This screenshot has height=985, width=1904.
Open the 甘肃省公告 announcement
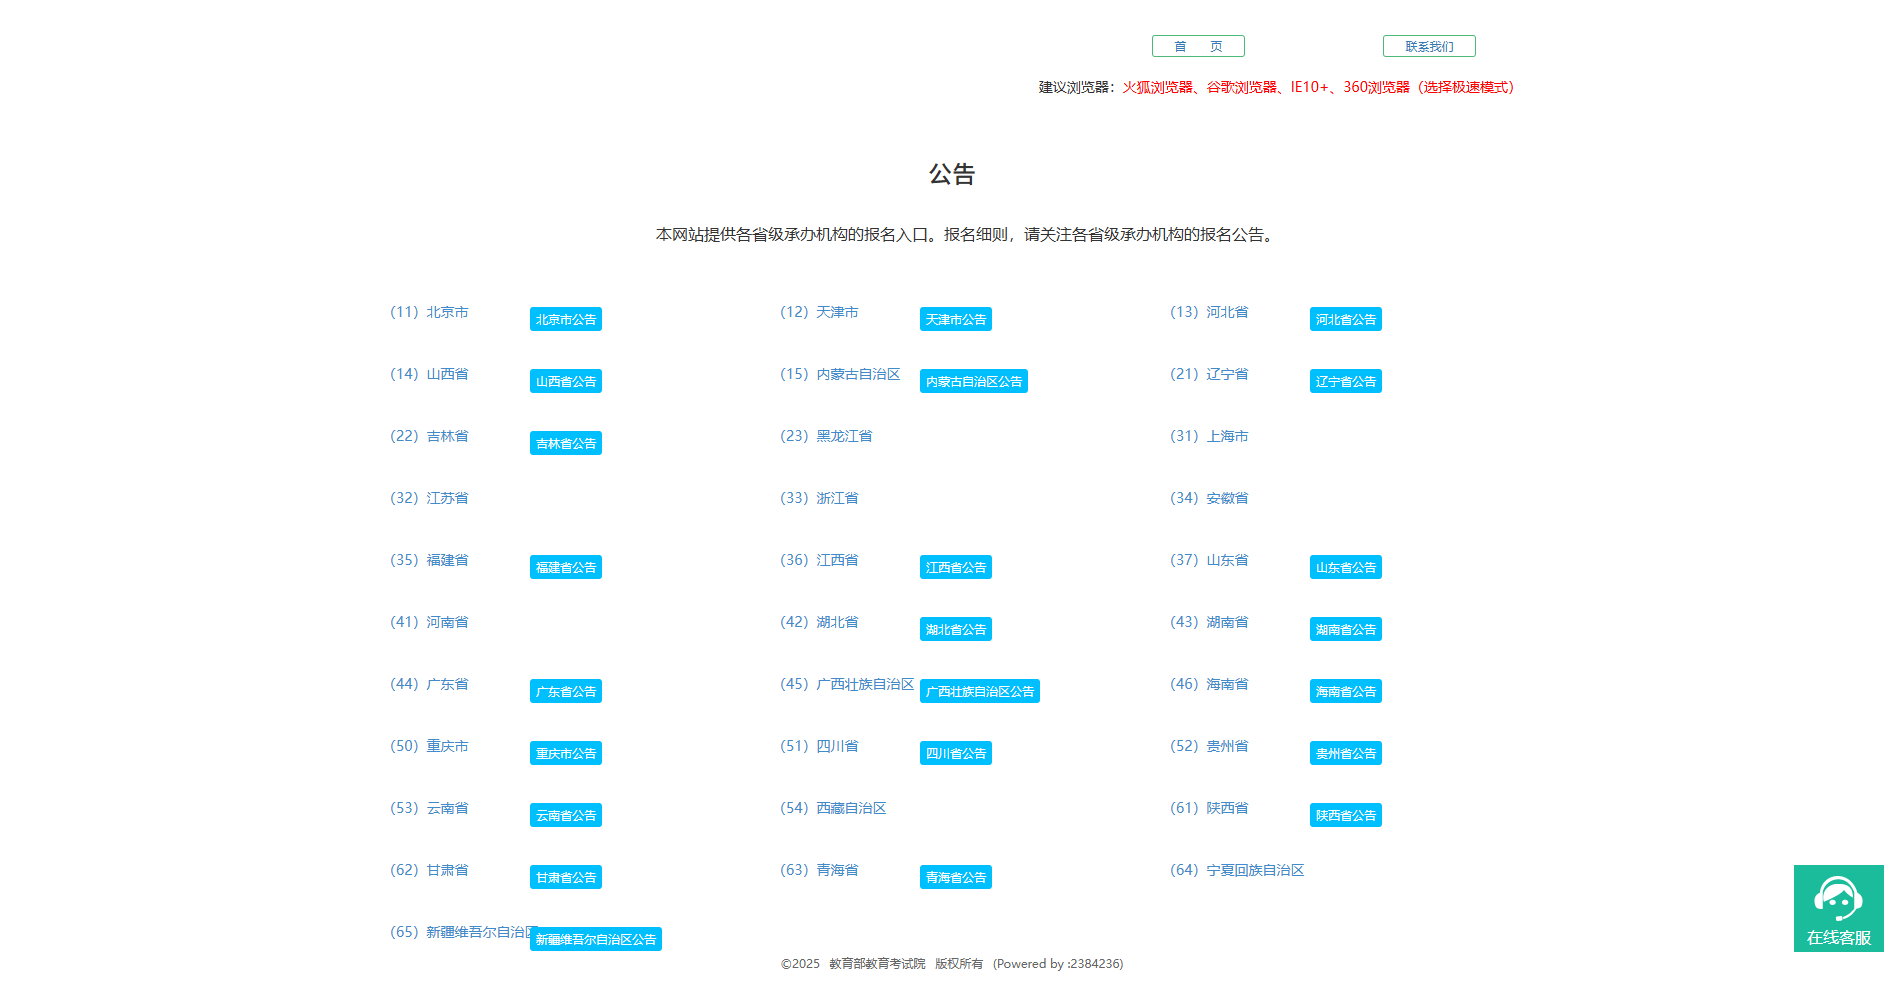(565, 877)
